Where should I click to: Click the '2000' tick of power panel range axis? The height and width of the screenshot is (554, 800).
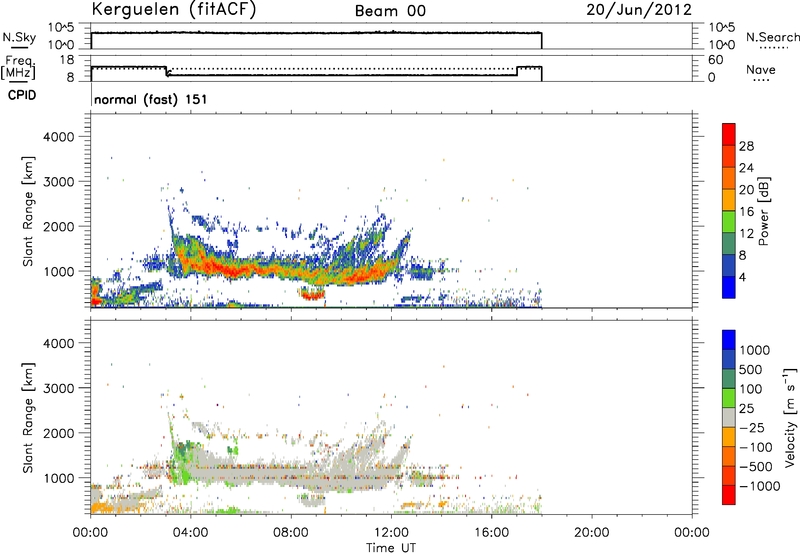click(59, 227)
